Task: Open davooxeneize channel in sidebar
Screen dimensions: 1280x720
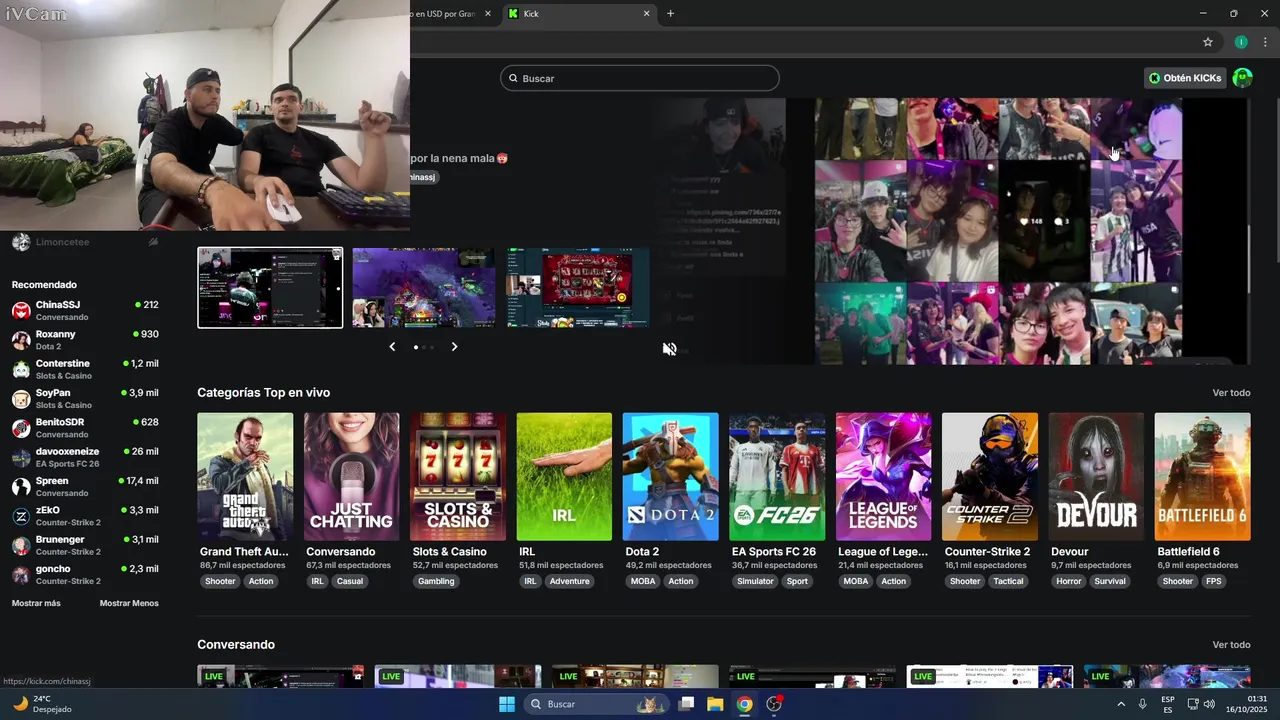Action: [x=85, y=457]
